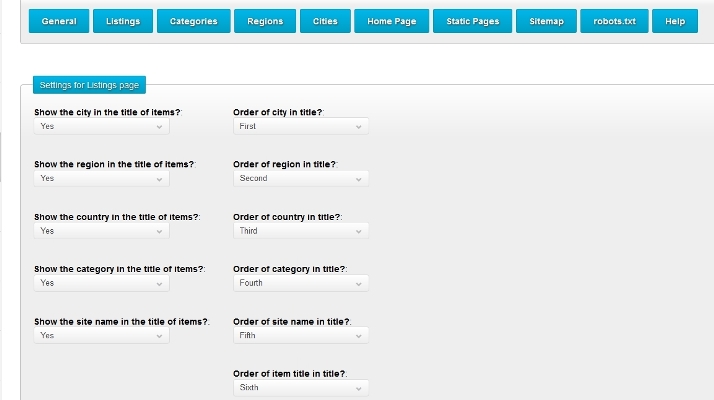
Task: Open Order of item title in title dropdown
Action: (x=301, y=388)
